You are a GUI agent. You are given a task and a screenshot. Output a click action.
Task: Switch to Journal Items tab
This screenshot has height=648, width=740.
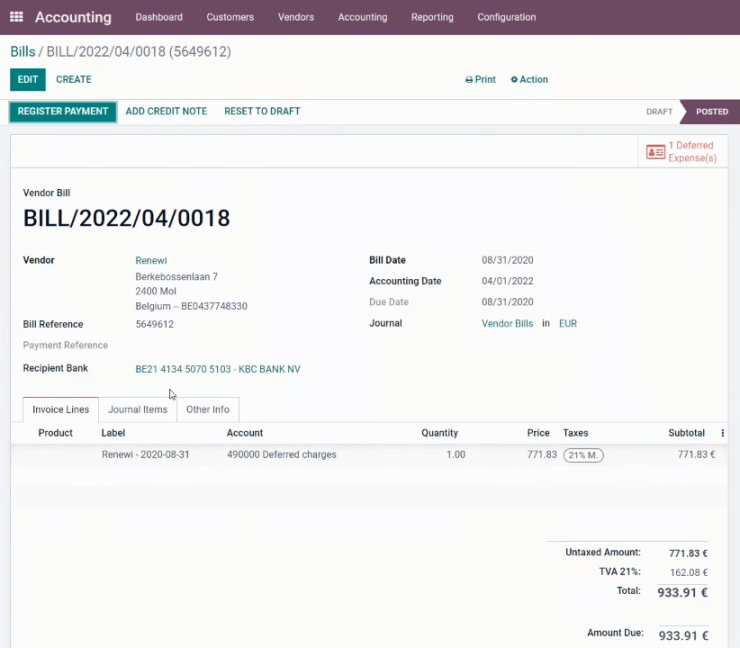coord(138,410)
